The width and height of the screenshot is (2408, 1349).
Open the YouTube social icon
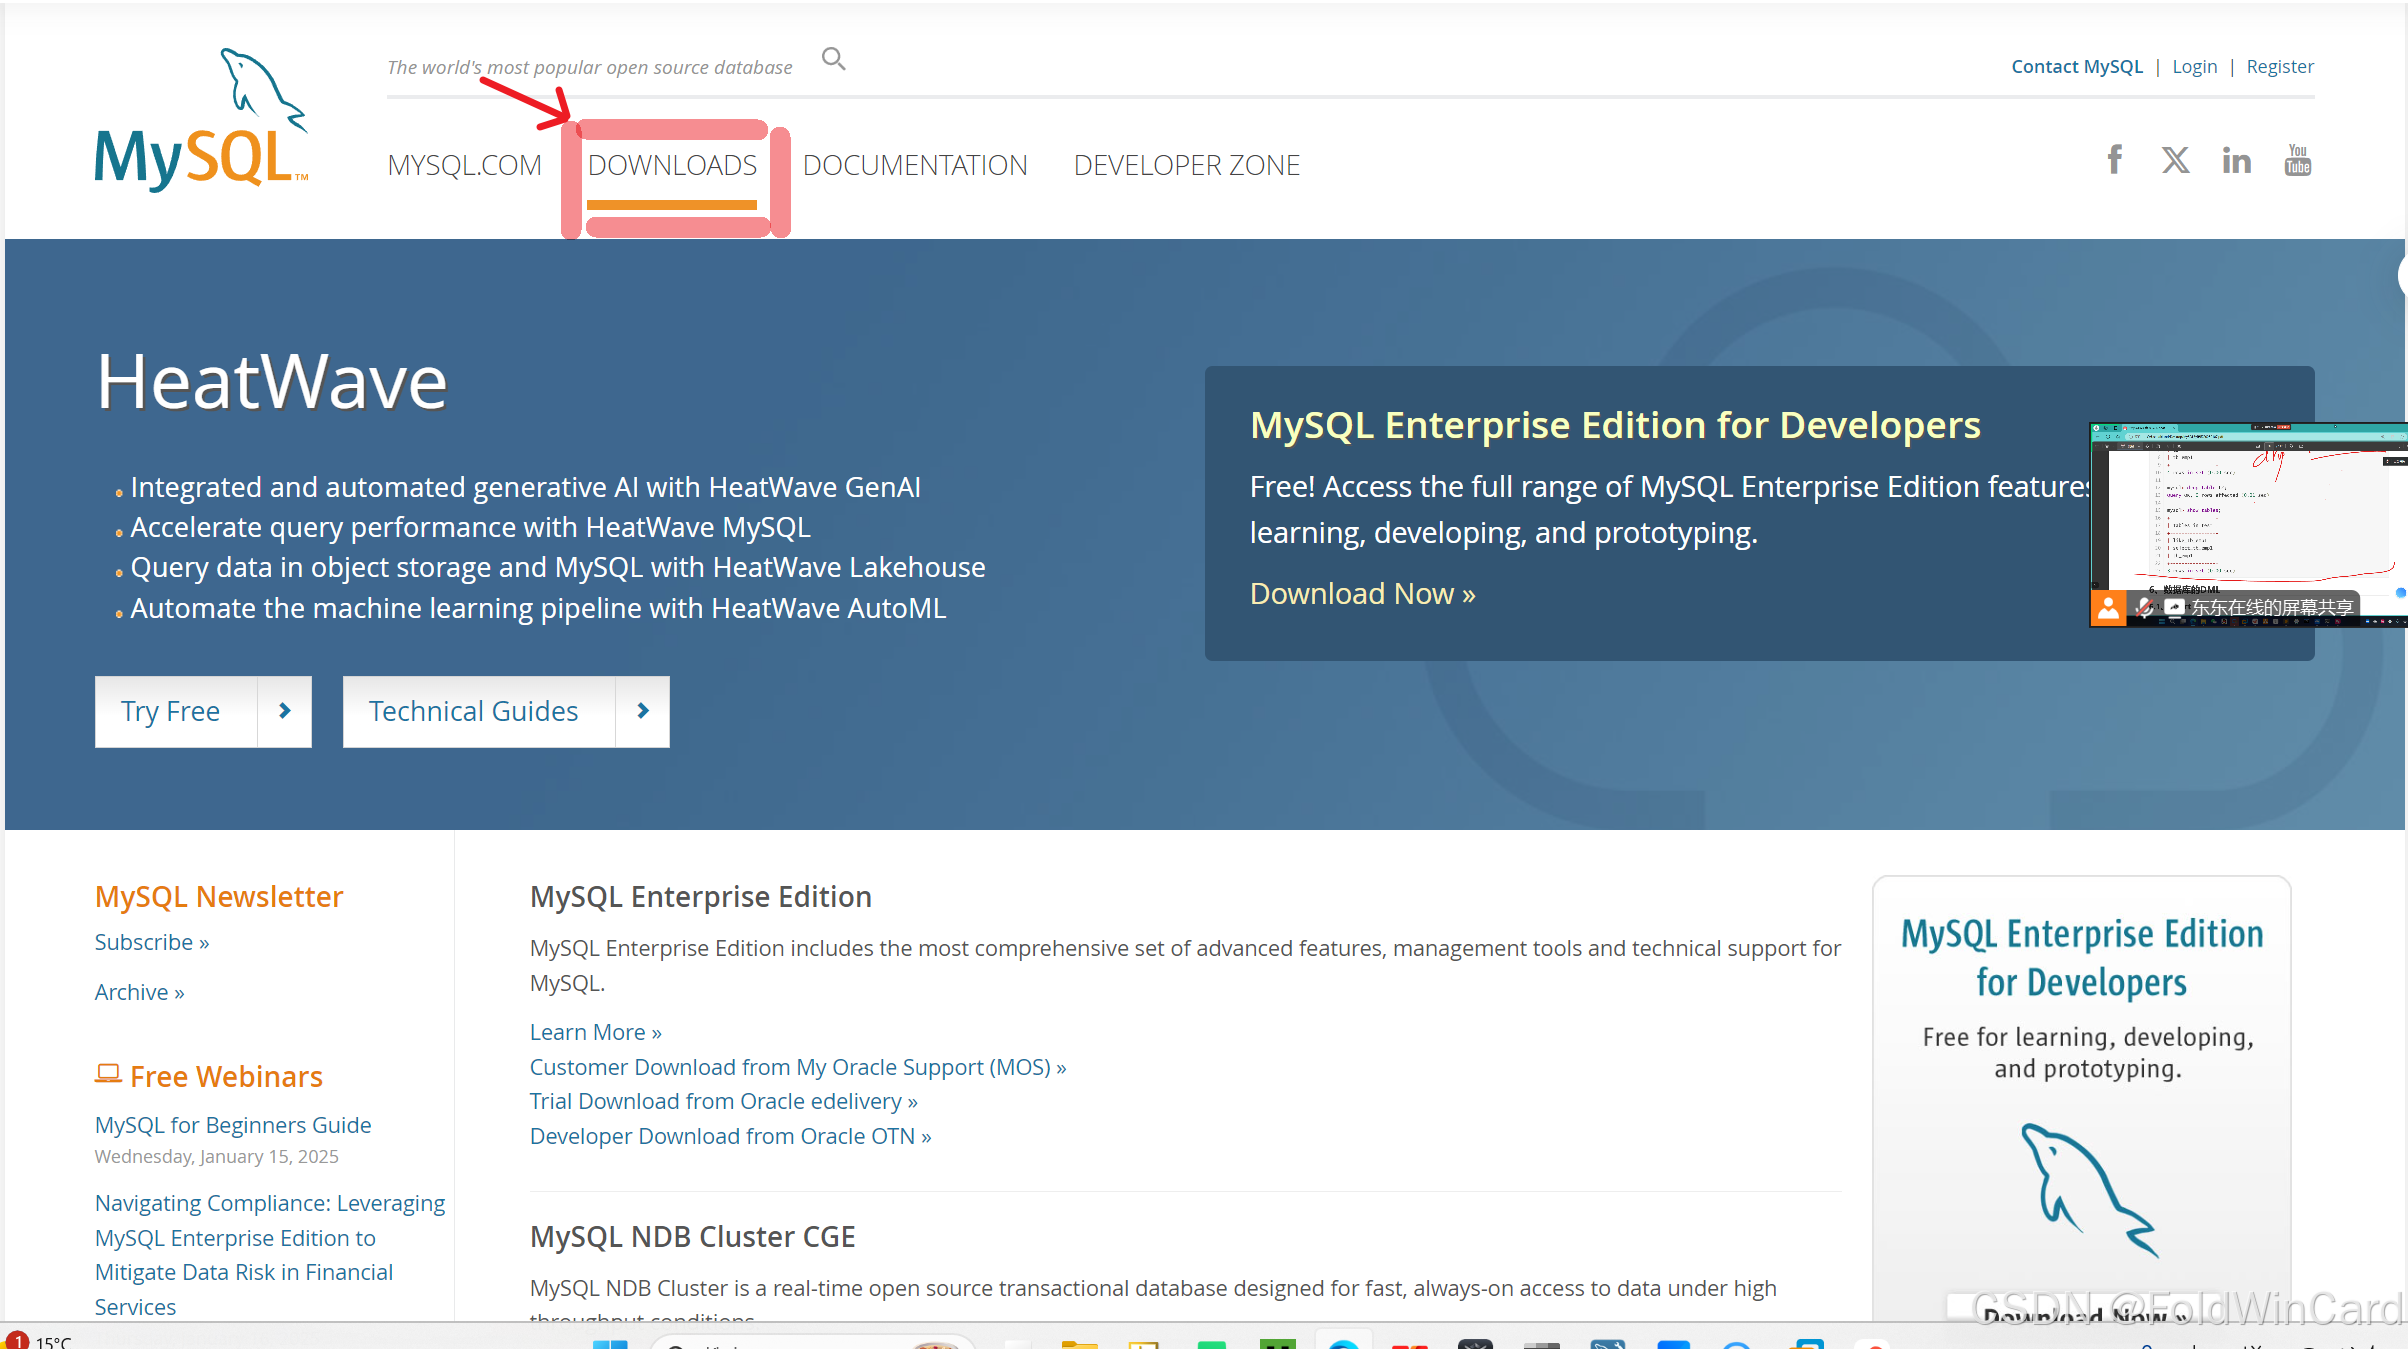click(2297, 160)
